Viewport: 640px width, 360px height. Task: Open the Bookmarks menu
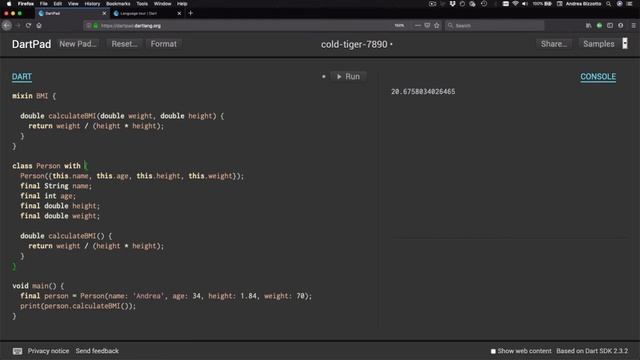pos(118,4)
